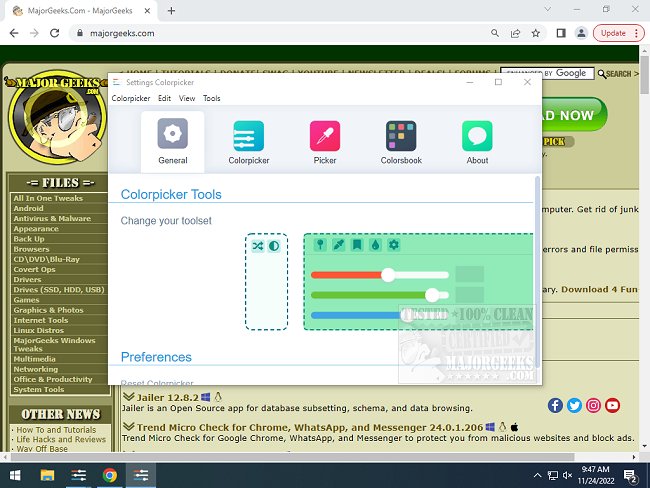Screen dimensions: 650x488
Task: Open File Explorer from the taskbar
Action: [47, 476]
